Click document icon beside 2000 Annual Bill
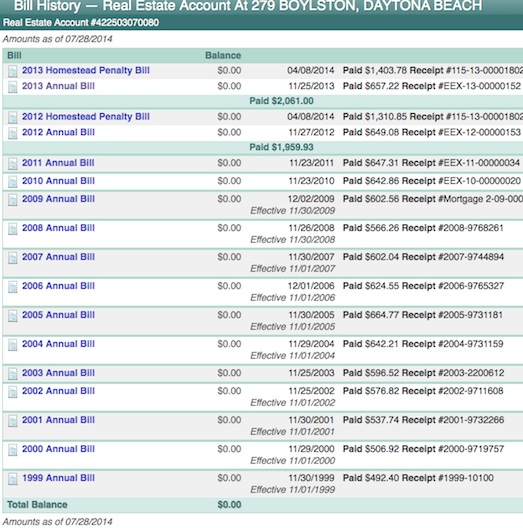 pyautogui.click(x=13, y=450)
